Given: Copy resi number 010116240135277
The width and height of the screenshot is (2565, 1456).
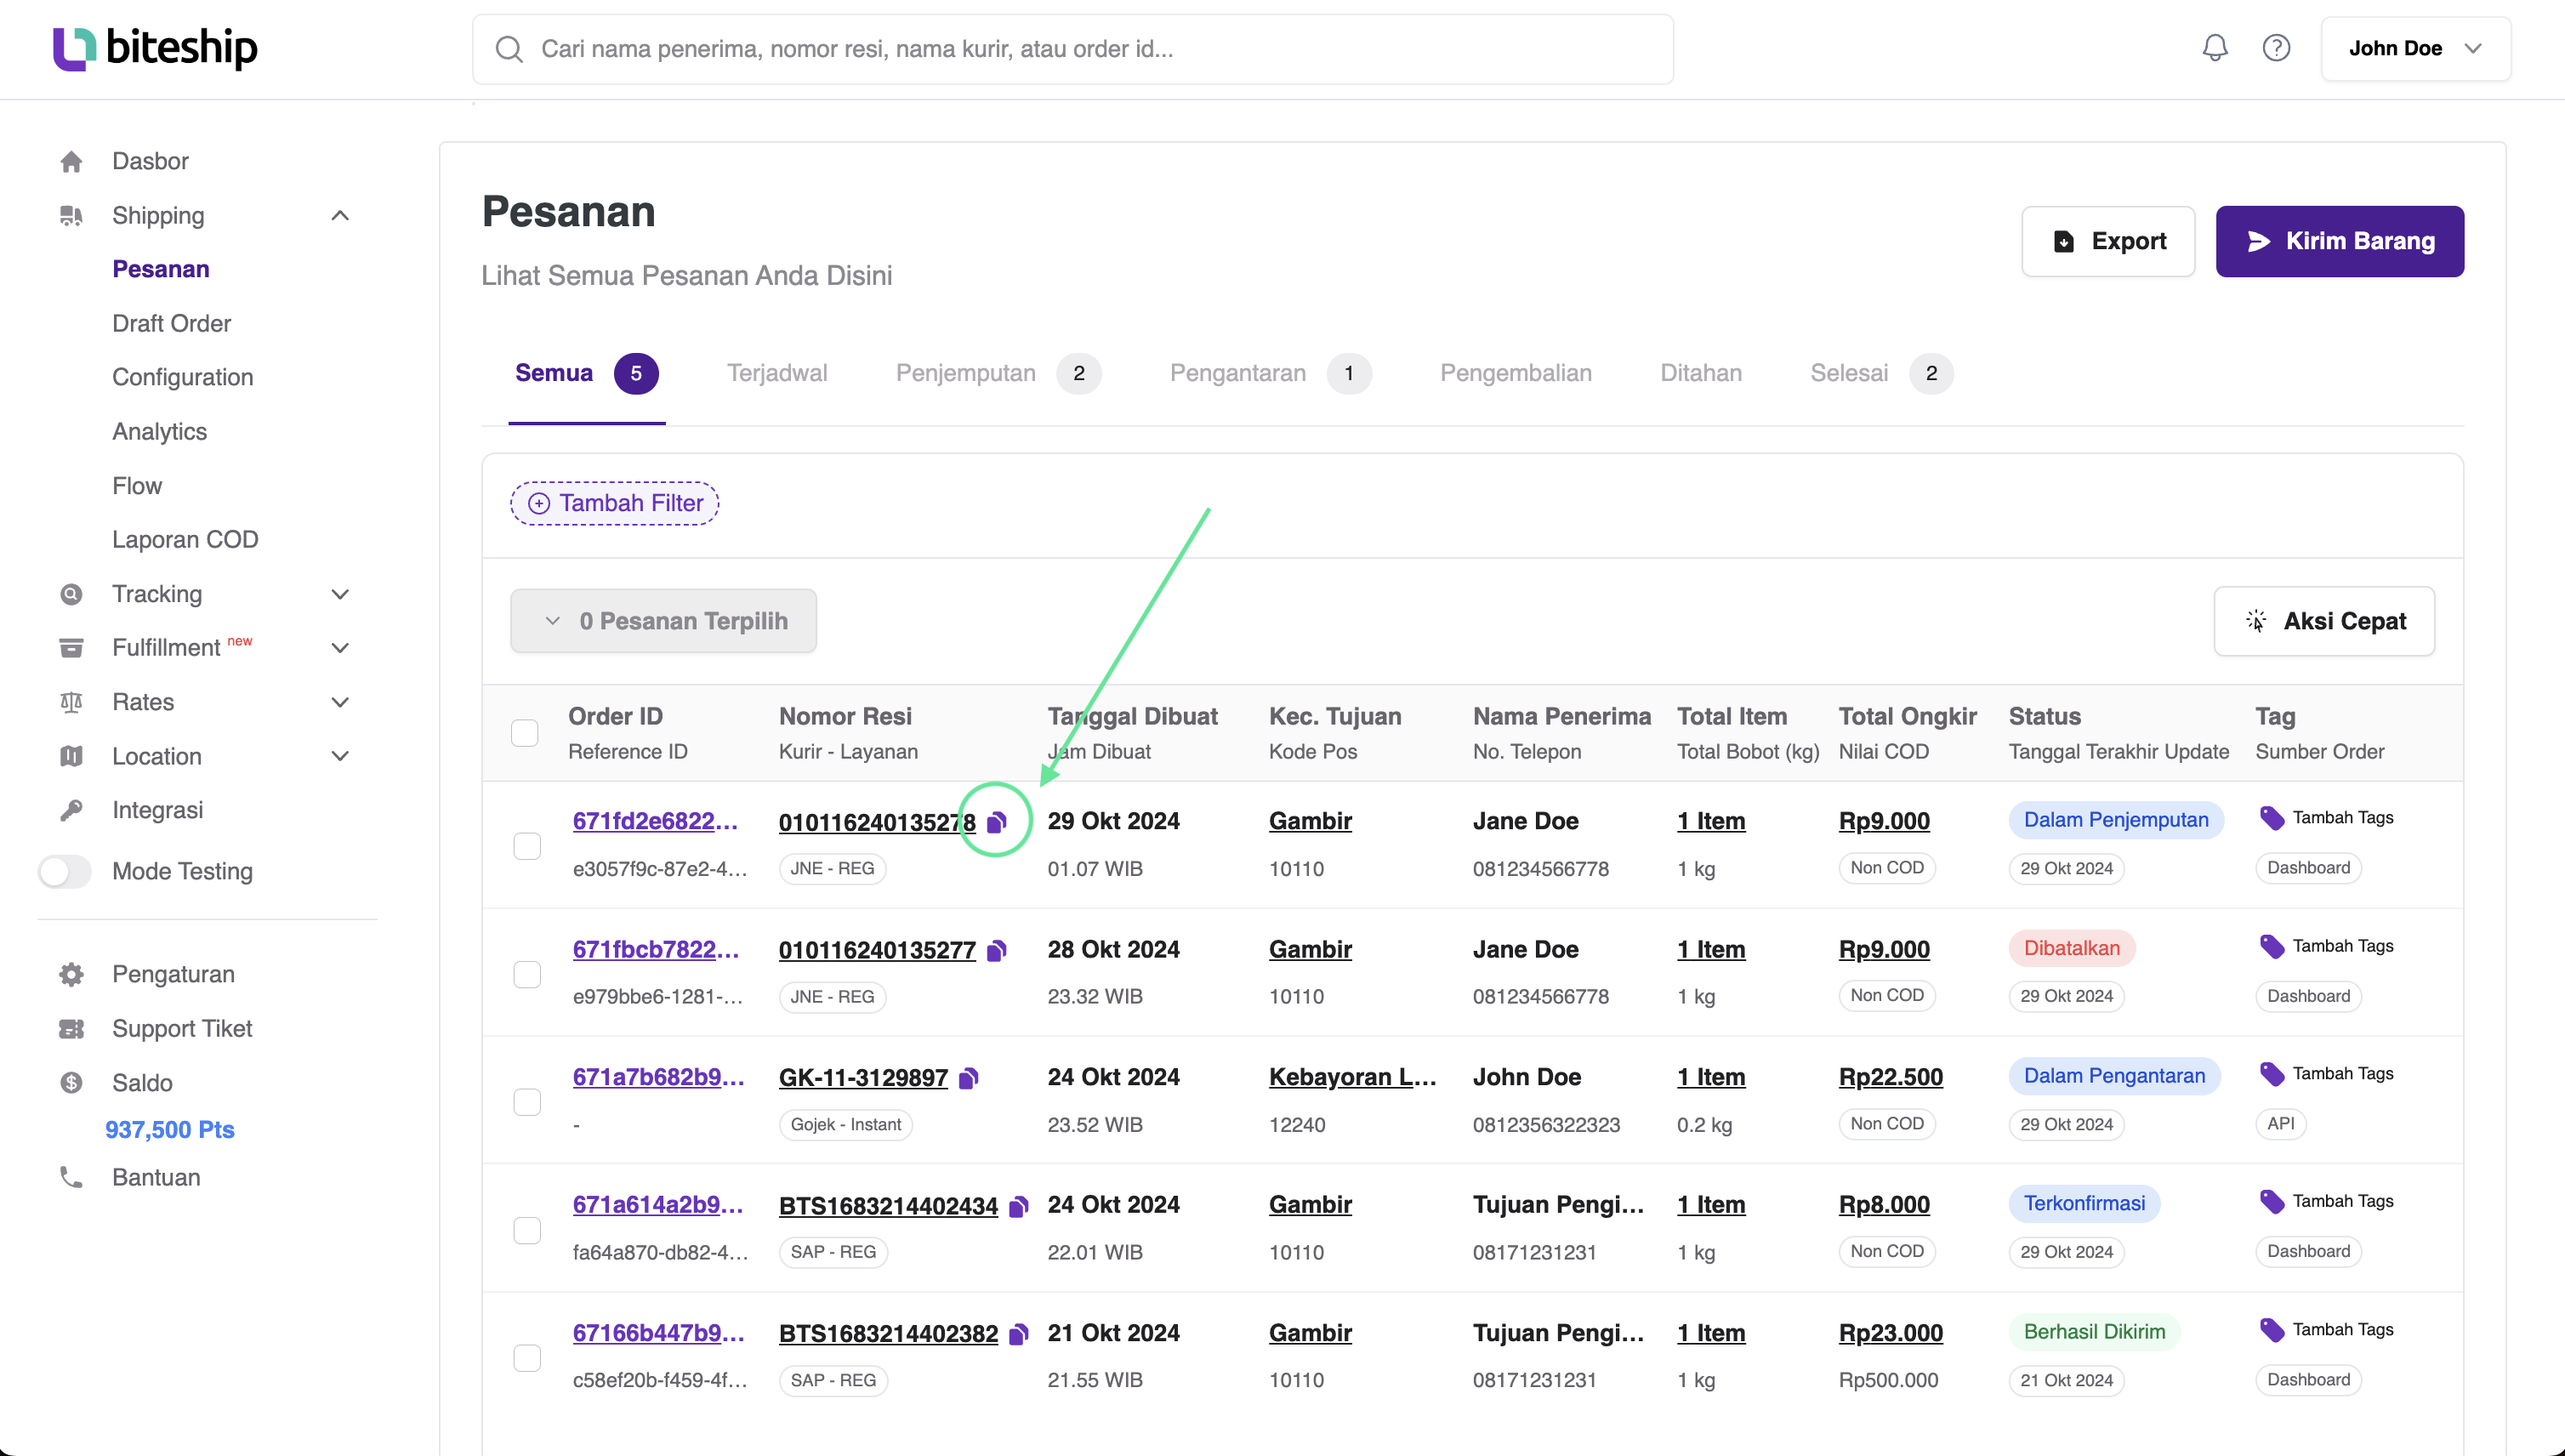Looking at the screenshot, I should 996,950.
